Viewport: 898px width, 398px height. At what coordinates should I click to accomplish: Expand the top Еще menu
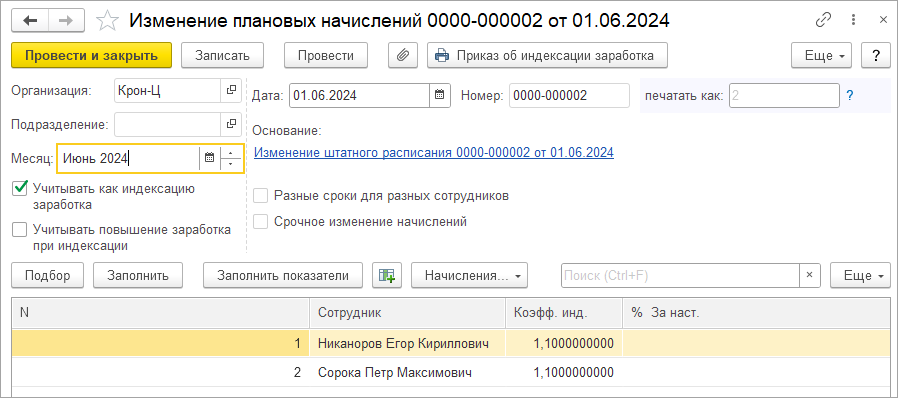pos(821,56)
